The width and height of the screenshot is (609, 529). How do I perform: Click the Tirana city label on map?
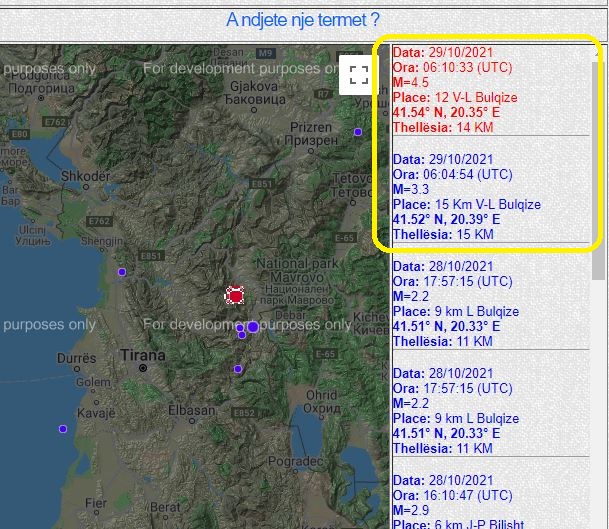pyautogui.click(x=141, y=354)
